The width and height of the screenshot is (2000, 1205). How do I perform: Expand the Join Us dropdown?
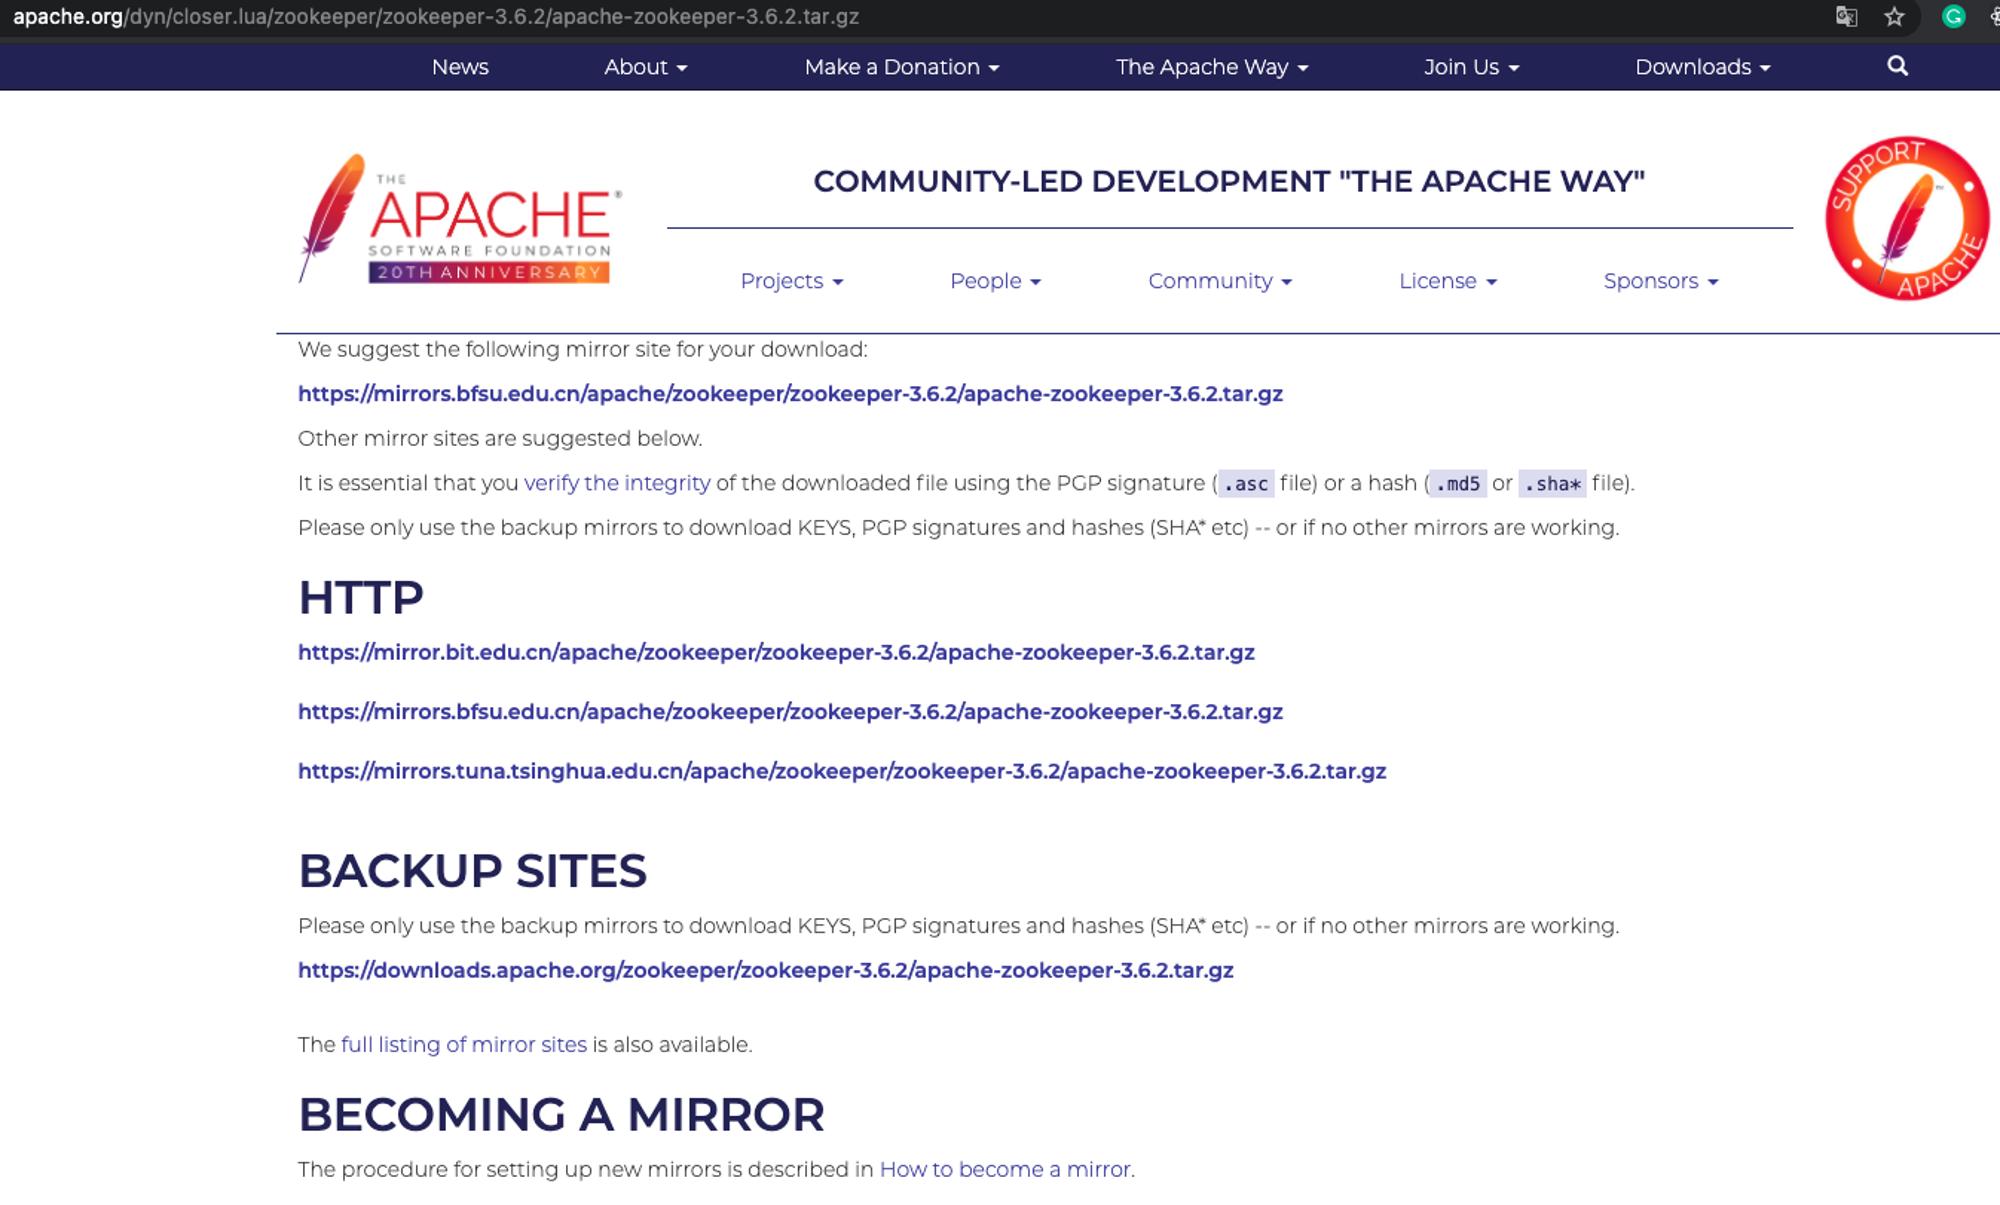1471,67
